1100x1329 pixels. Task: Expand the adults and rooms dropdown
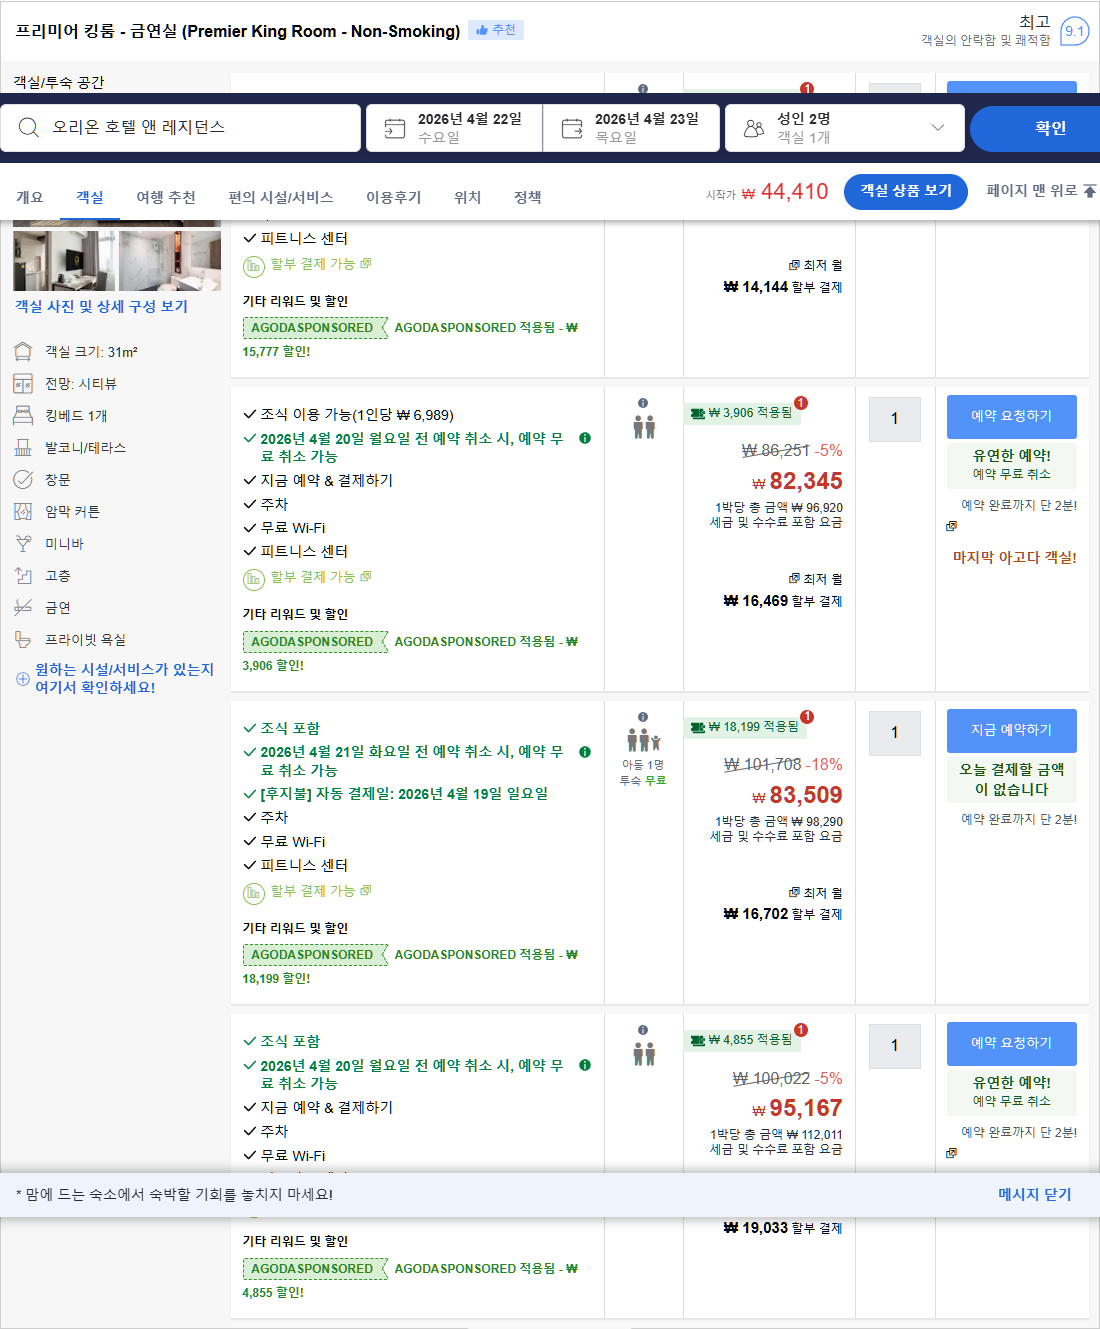click(937, 127)
